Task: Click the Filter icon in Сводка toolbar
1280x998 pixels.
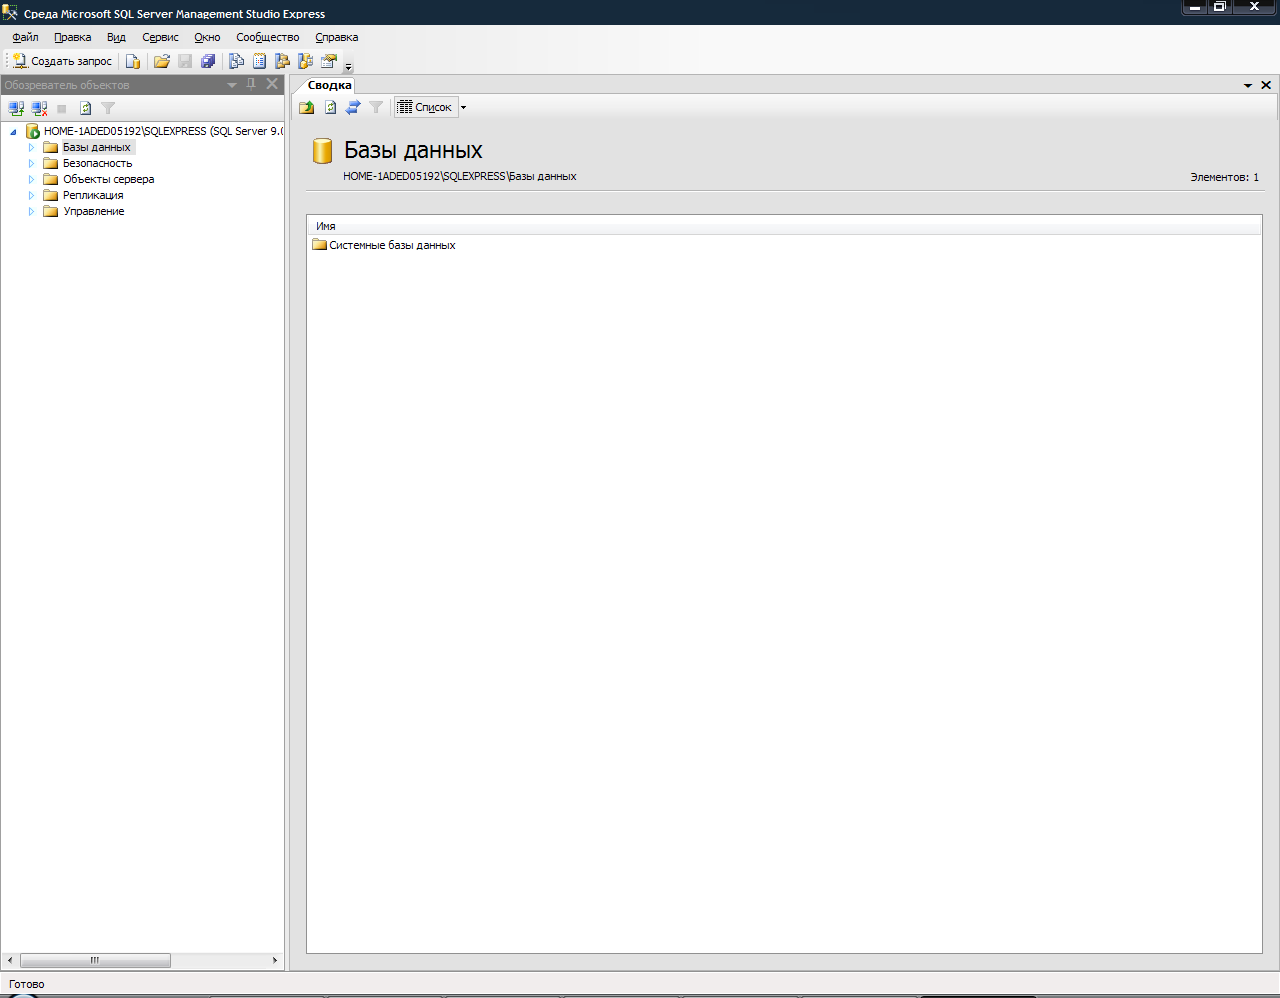Action: (376, 107)
